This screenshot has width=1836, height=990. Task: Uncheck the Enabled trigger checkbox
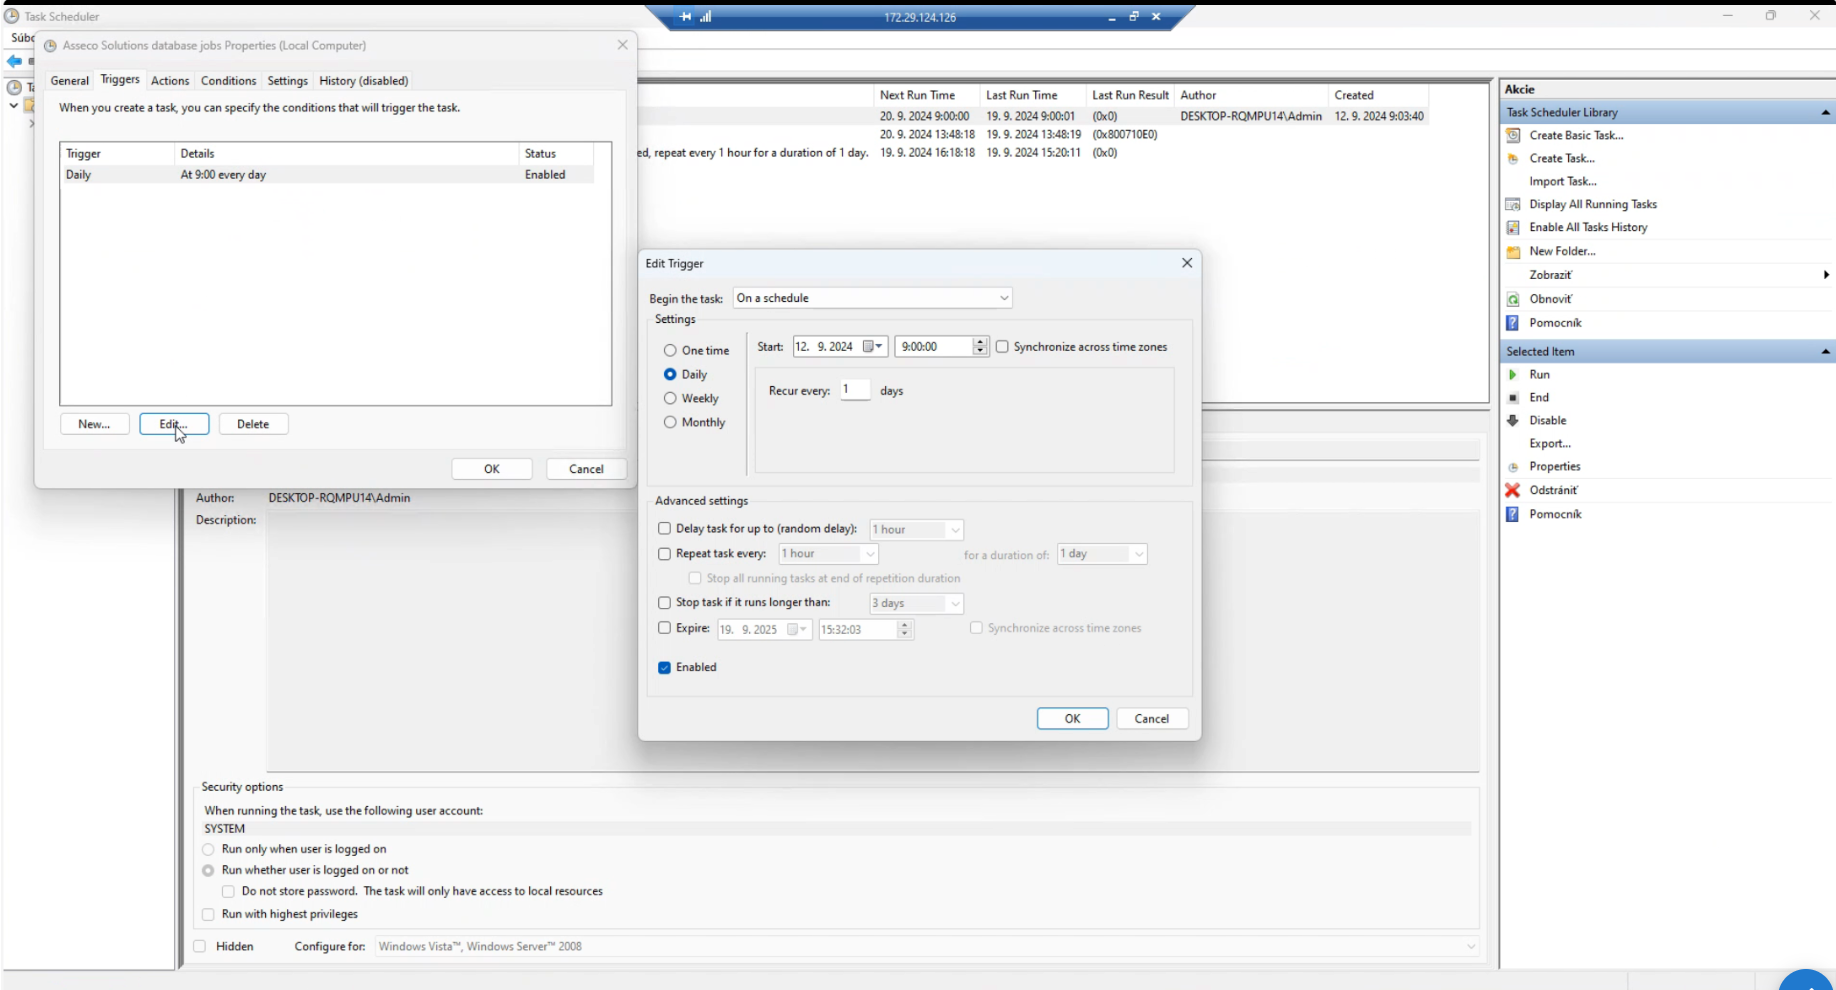664,667
